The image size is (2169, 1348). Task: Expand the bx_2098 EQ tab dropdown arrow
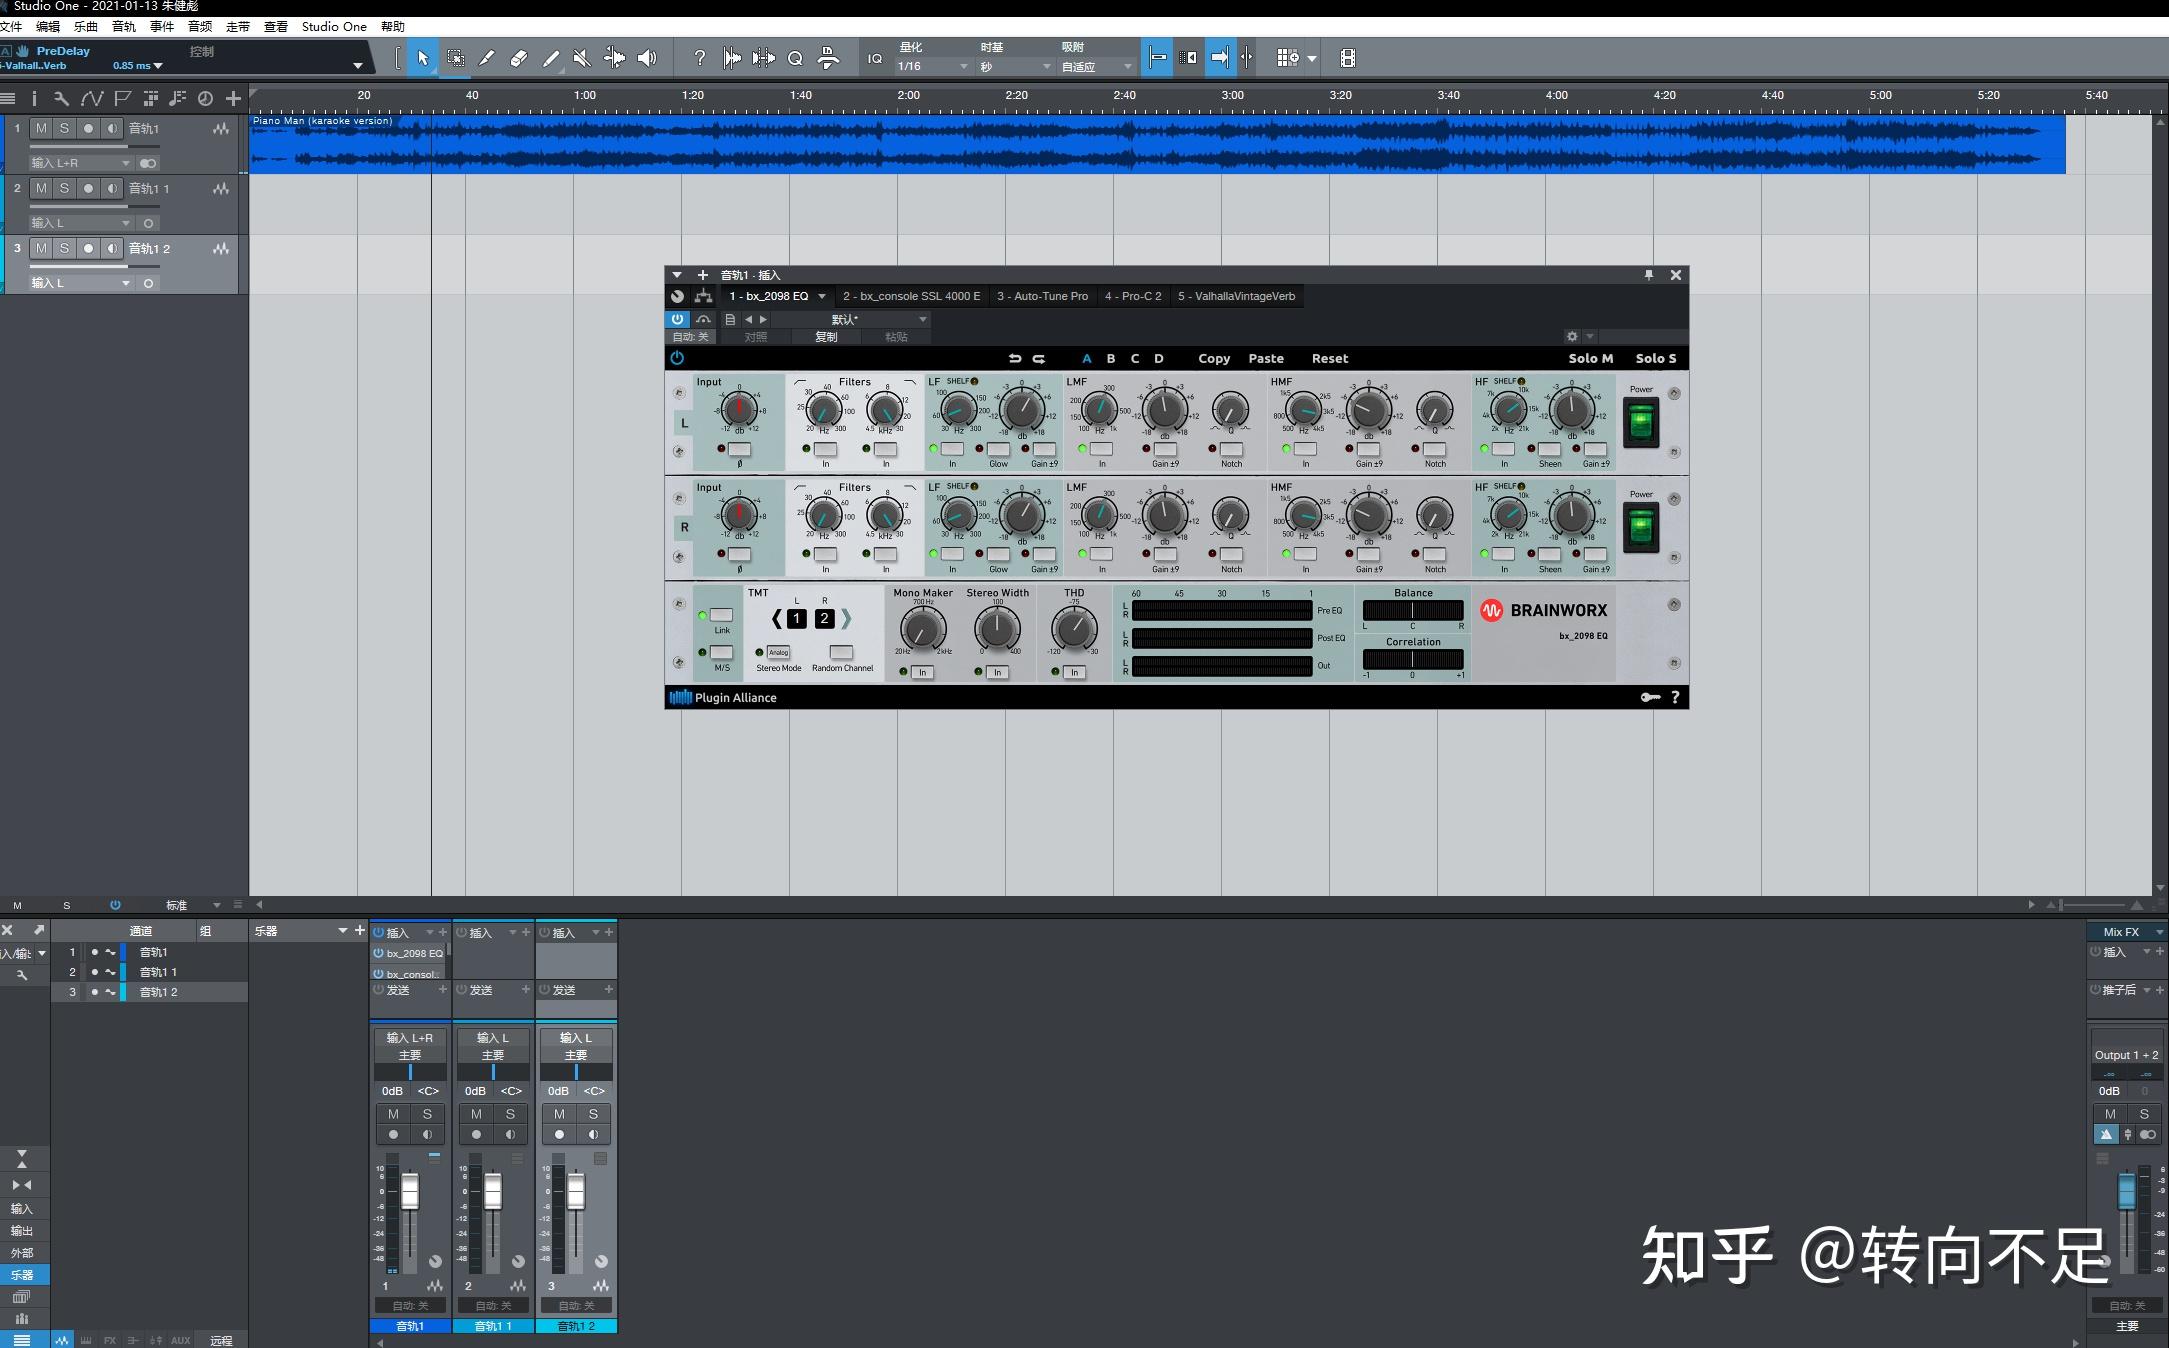pyautogui.click(x=822, y=296)
